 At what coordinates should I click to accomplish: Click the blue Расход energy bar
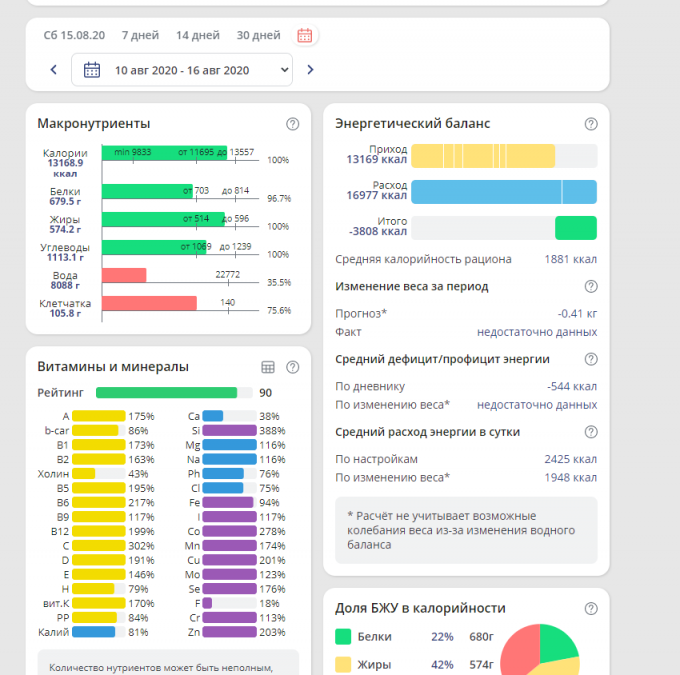[x=503, y=192]
